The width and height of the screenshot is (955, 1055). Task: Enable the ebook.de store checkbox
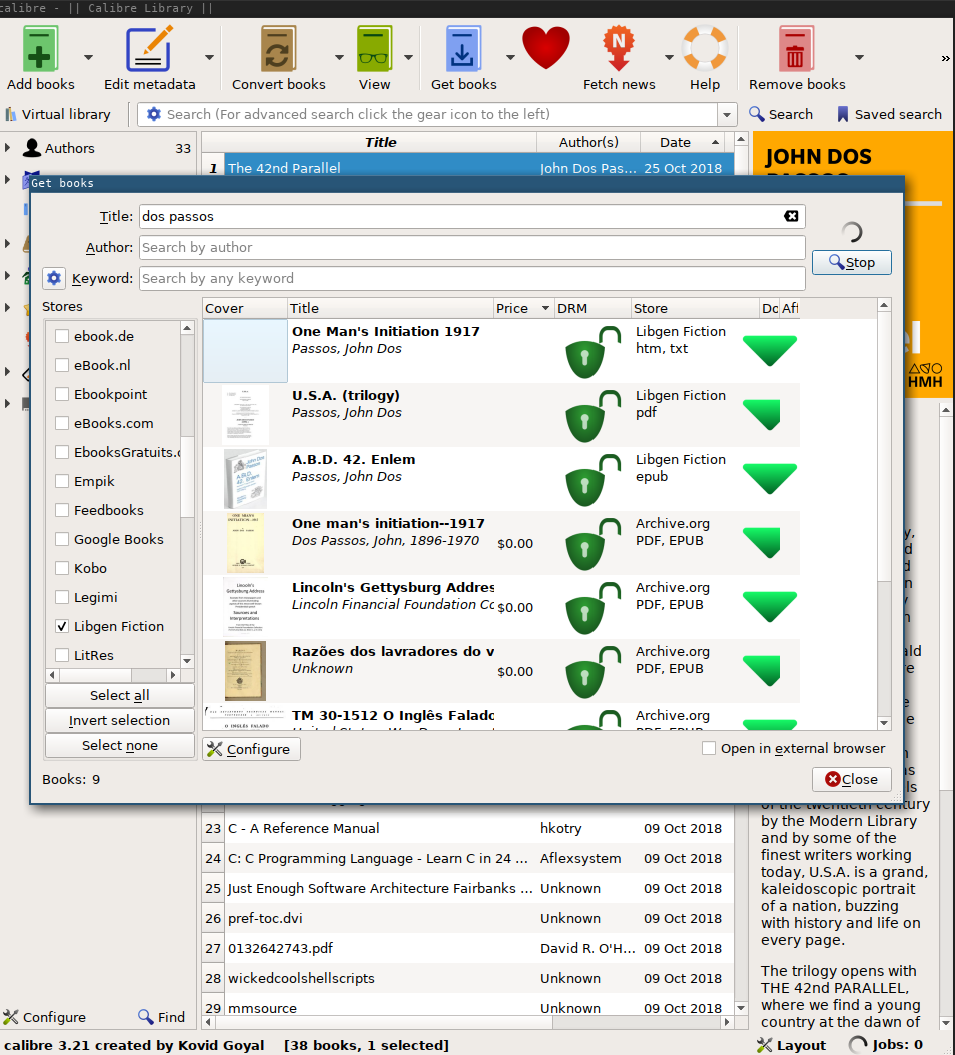tap(62, 336)
